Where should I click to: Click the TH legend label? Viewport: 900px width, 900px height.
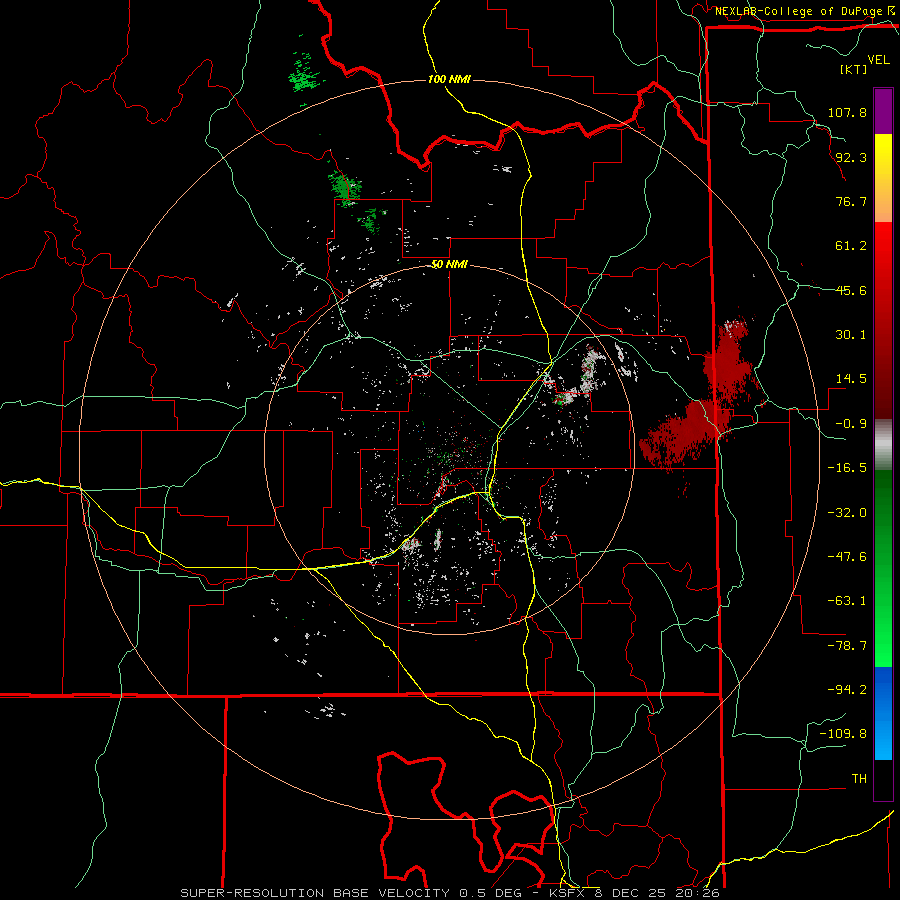pos(859,779)
